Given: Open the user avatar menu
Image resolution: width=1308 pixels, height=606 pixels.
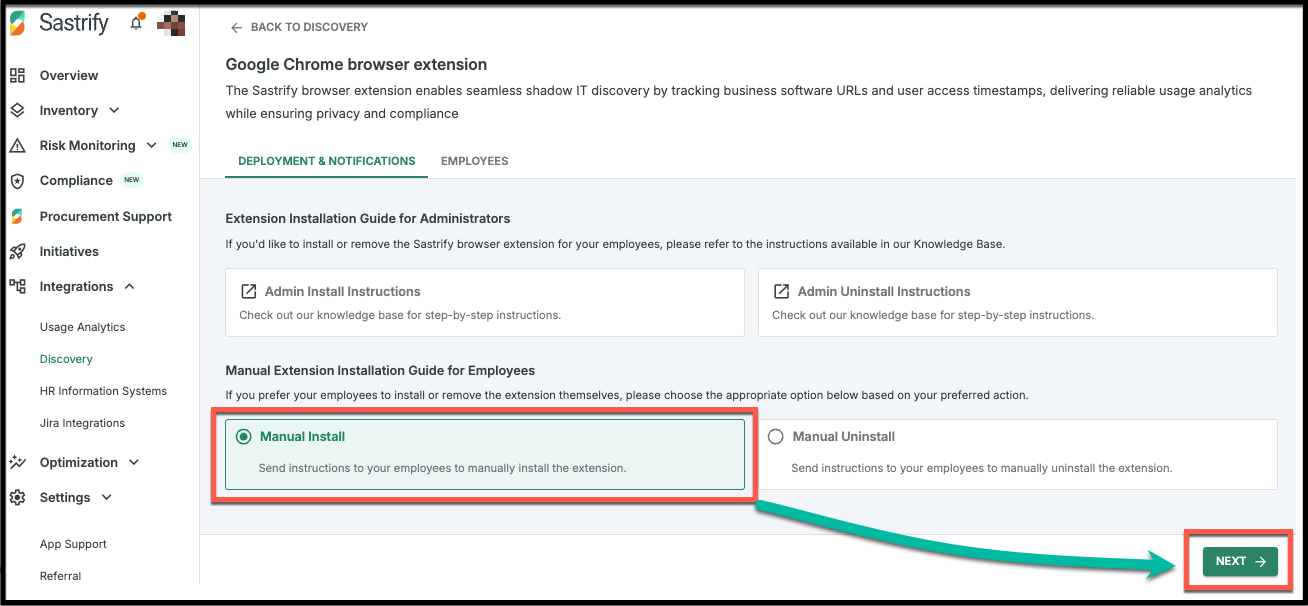Looking at the screenshot, I should (x=171, y=22).
